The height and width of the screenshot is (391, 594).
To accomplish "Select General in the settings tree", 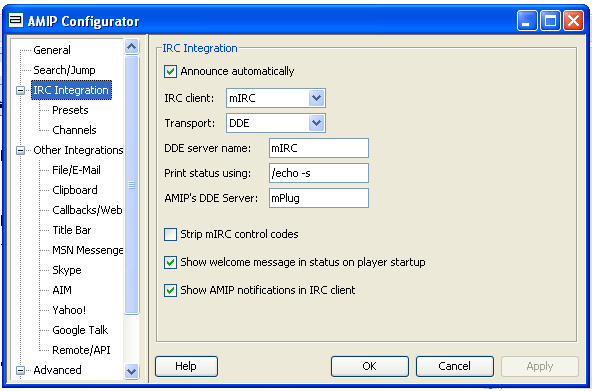I will [52, 50].
